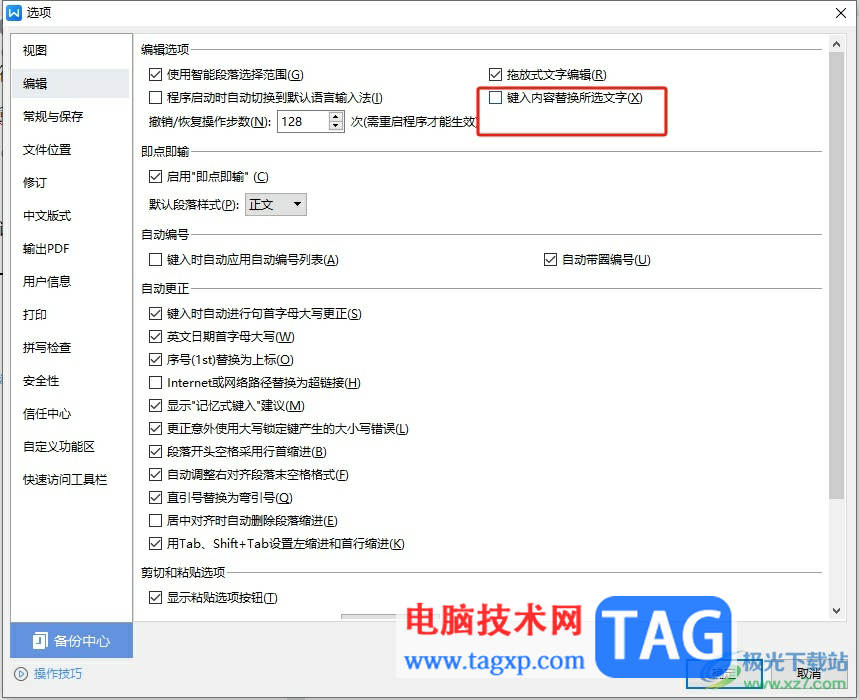Screen dimensions: 859x700
Task: Open the 操作技巧 tips link
Action: [58, 674]
